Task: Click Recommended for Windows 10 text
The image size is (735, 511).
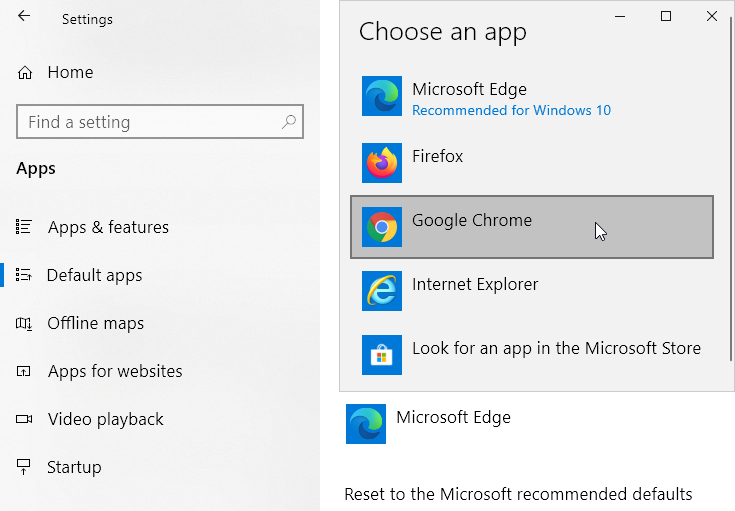Action: point(511,110)
